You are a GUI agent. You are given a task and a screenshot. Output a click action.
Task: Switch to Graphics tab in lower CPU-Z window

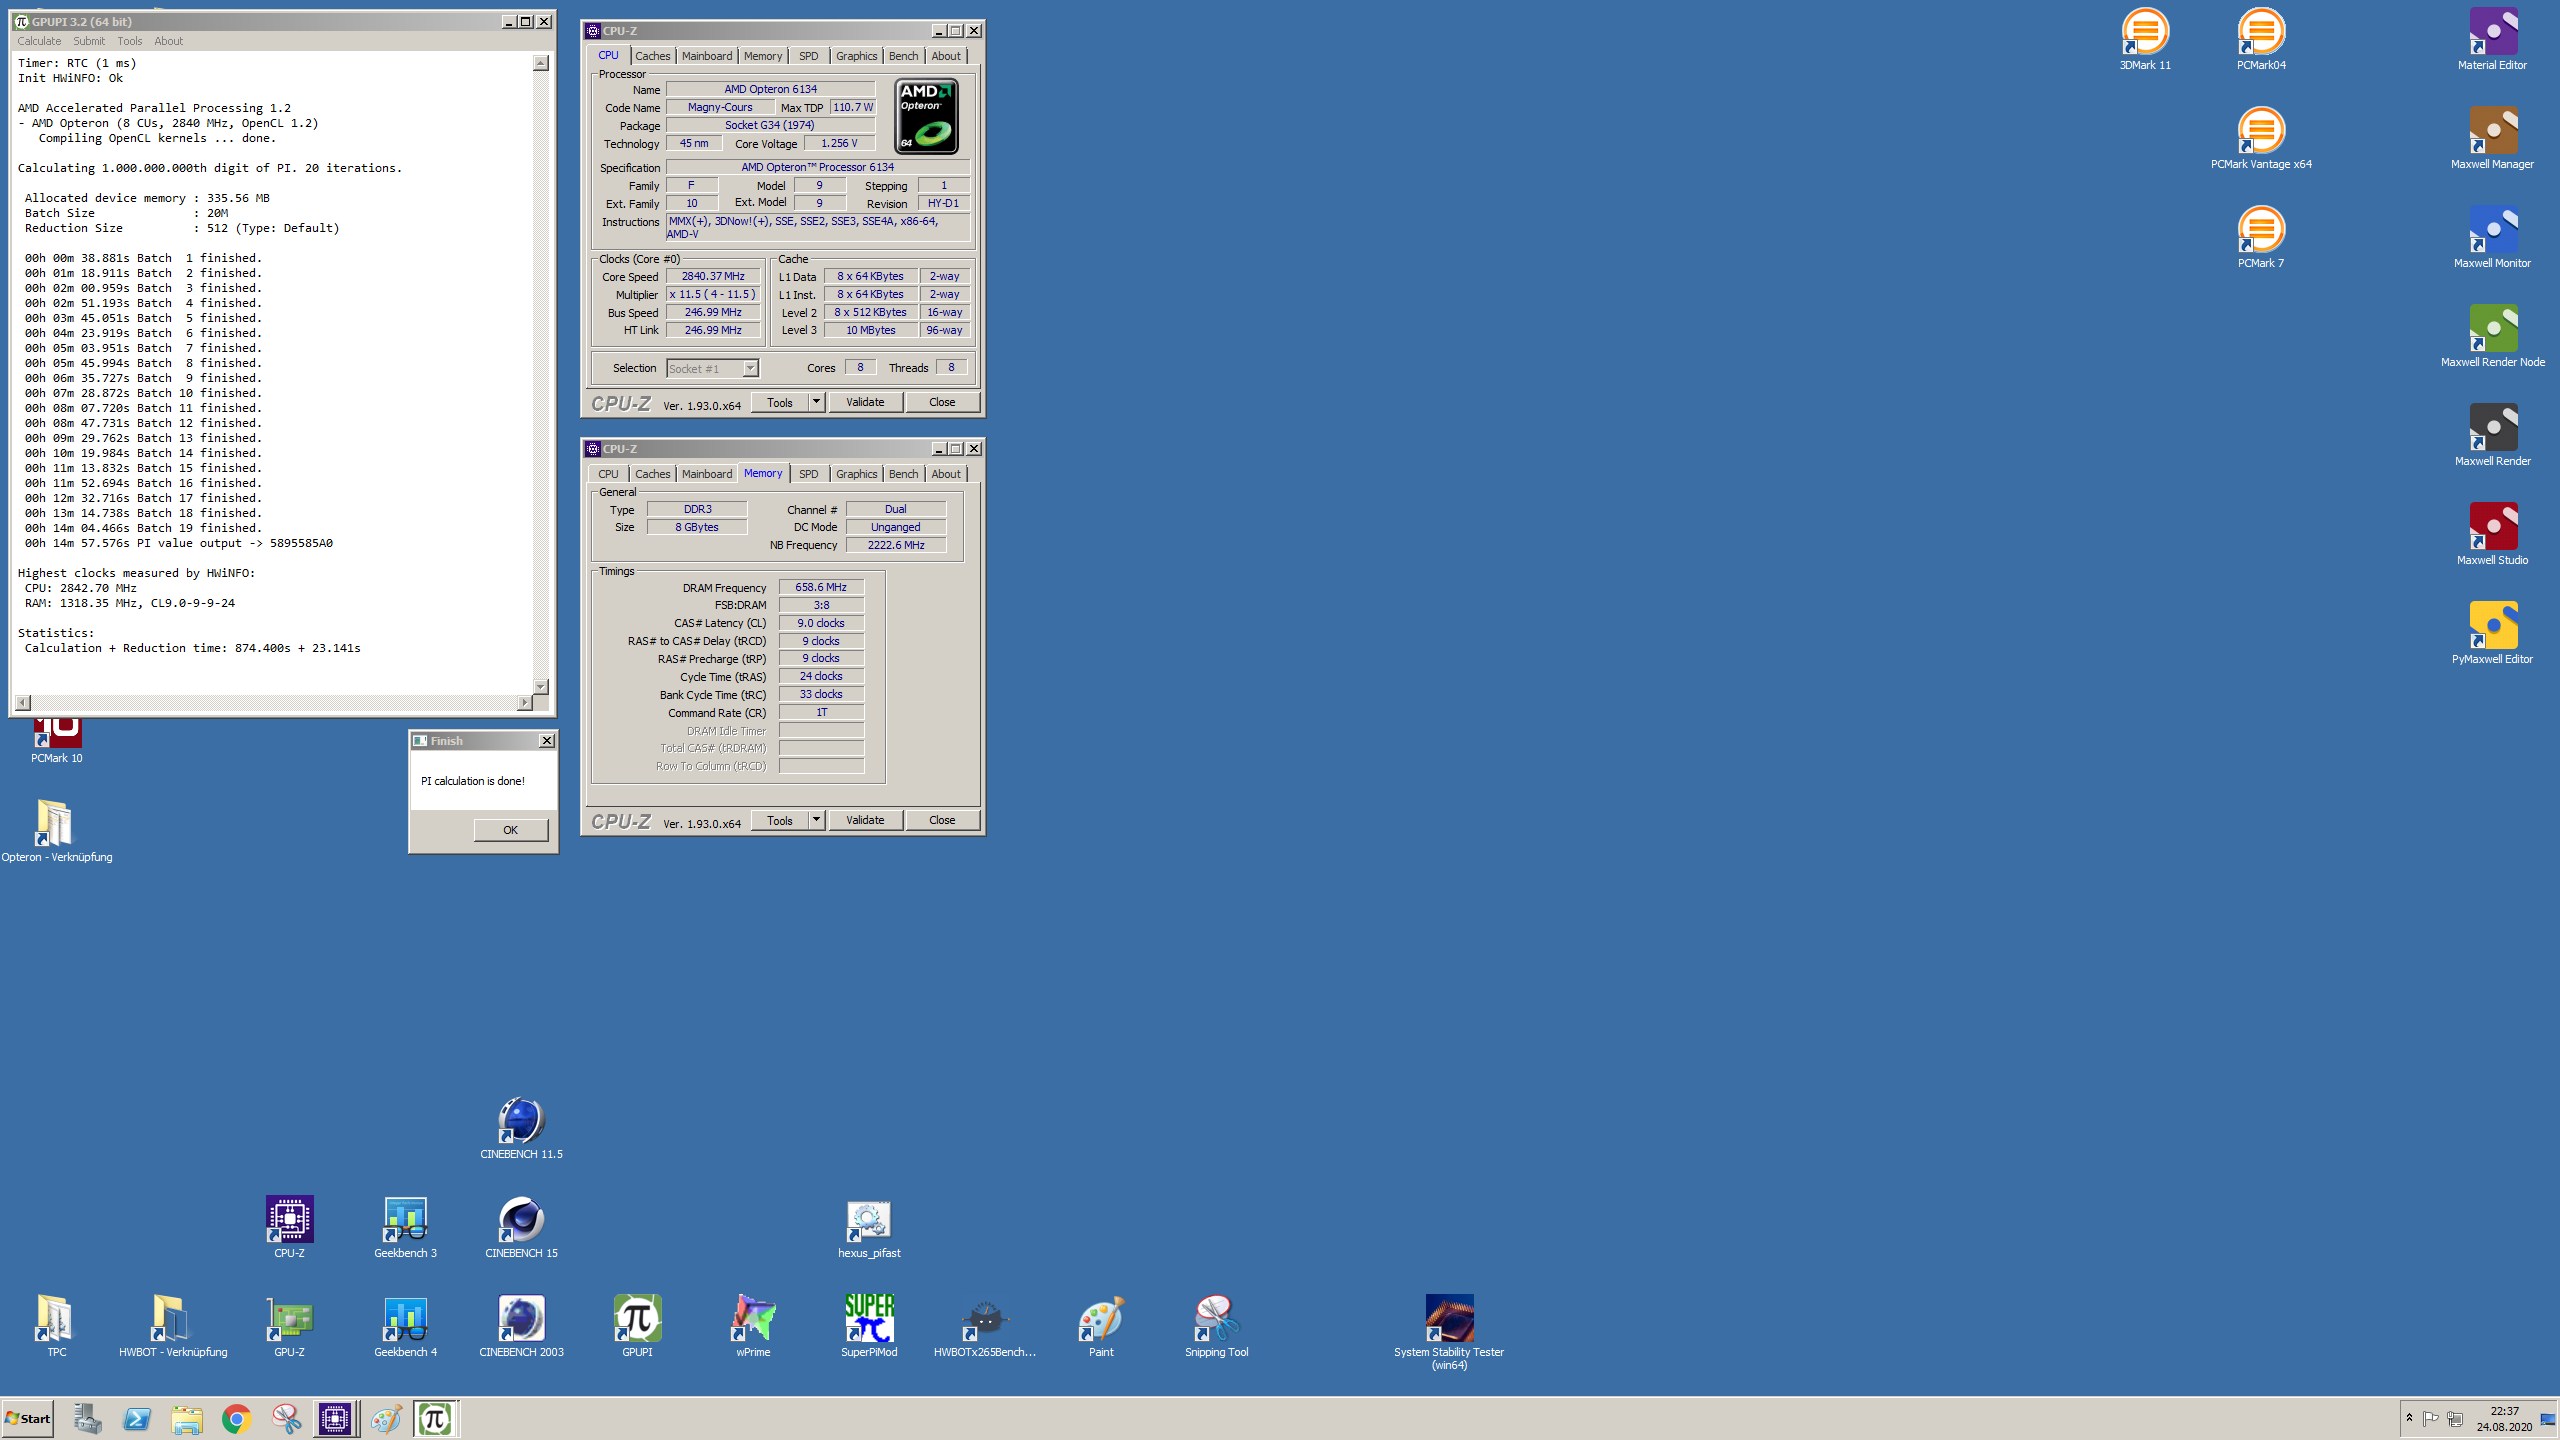(857, 474)
